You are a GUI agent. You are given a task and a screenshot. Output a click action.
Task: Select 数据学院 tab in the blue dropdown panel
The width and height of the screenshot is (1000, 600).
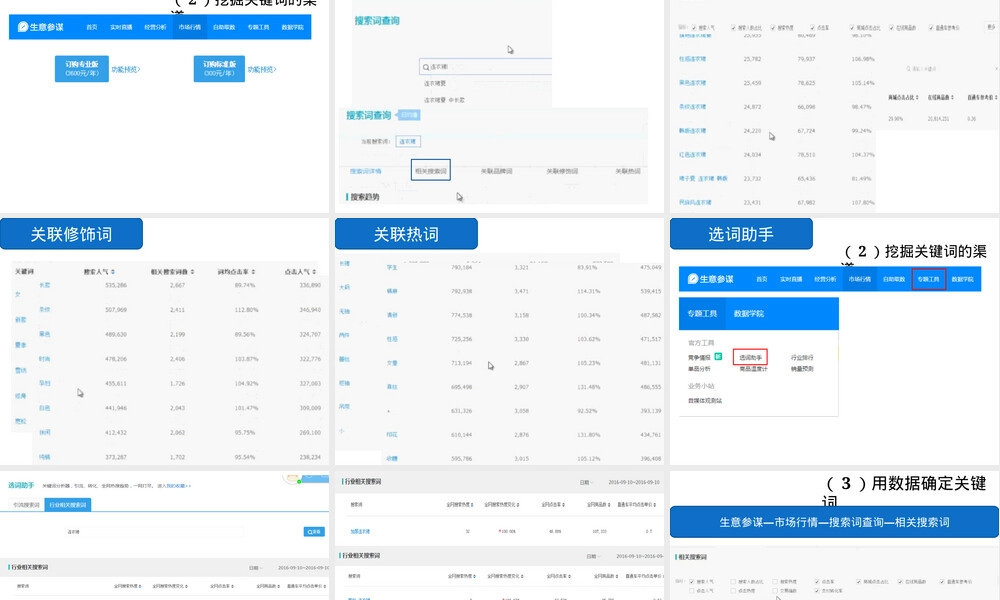[749, 313]
